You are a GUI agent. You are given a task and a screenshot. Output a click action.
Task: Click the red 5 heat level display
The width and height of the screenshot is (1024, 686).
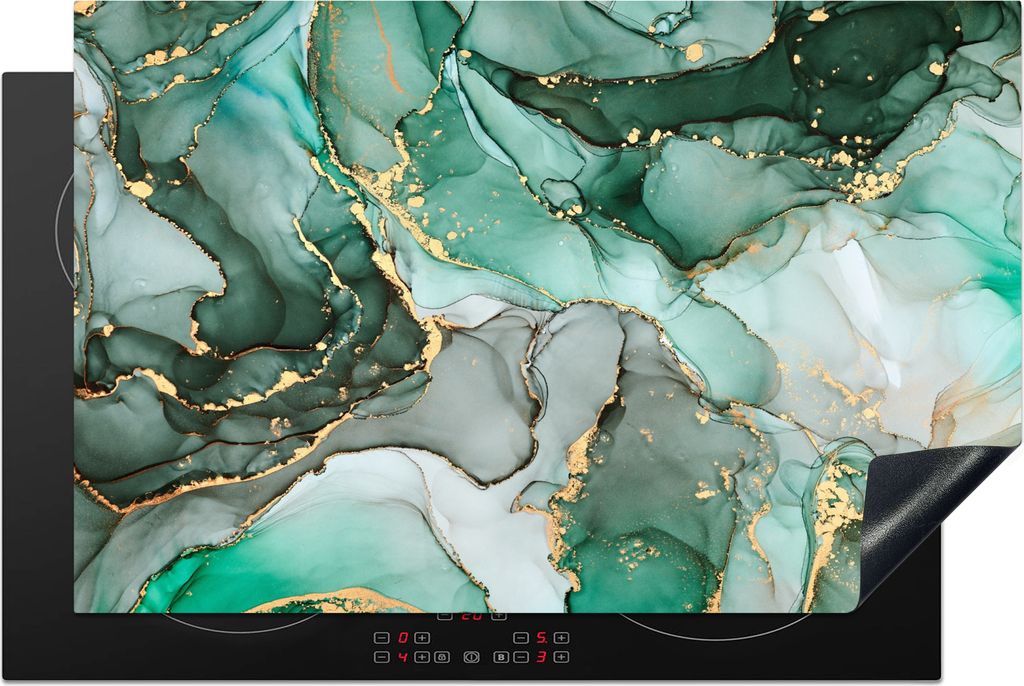coord(541,638)
